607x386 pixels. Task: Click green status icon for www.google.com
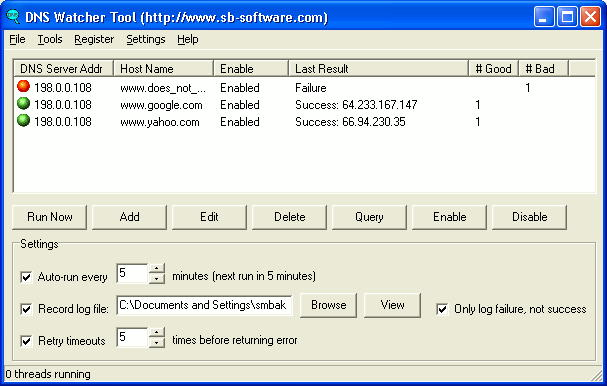24,103
